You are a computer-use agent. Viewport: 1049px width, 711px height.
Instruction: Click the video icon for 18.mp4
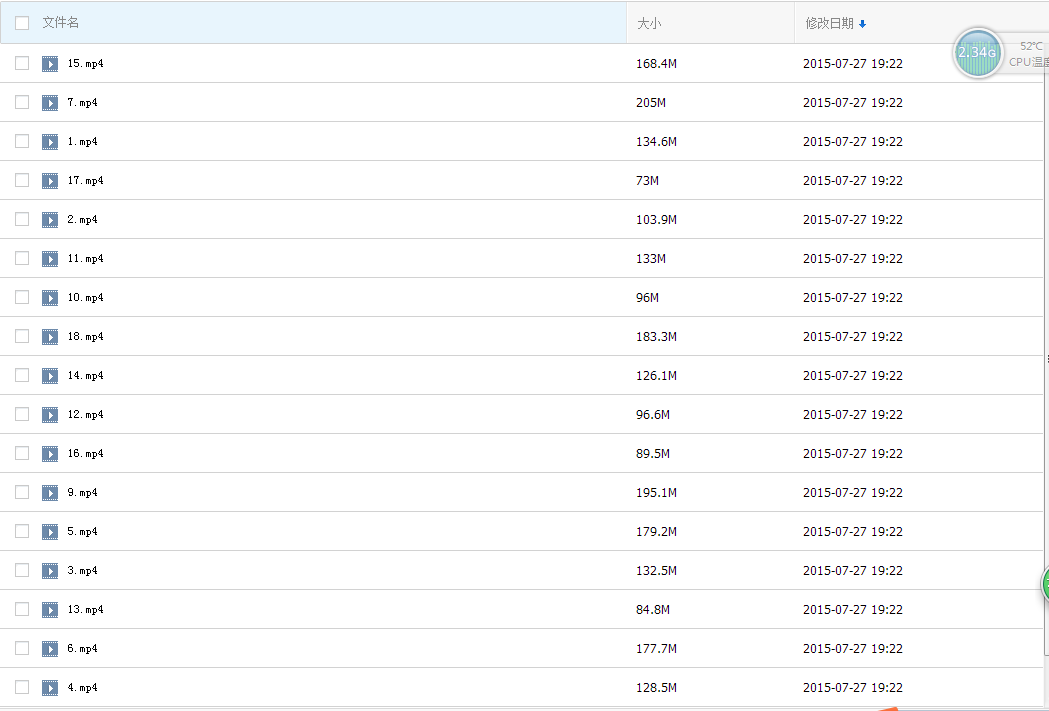50,337
